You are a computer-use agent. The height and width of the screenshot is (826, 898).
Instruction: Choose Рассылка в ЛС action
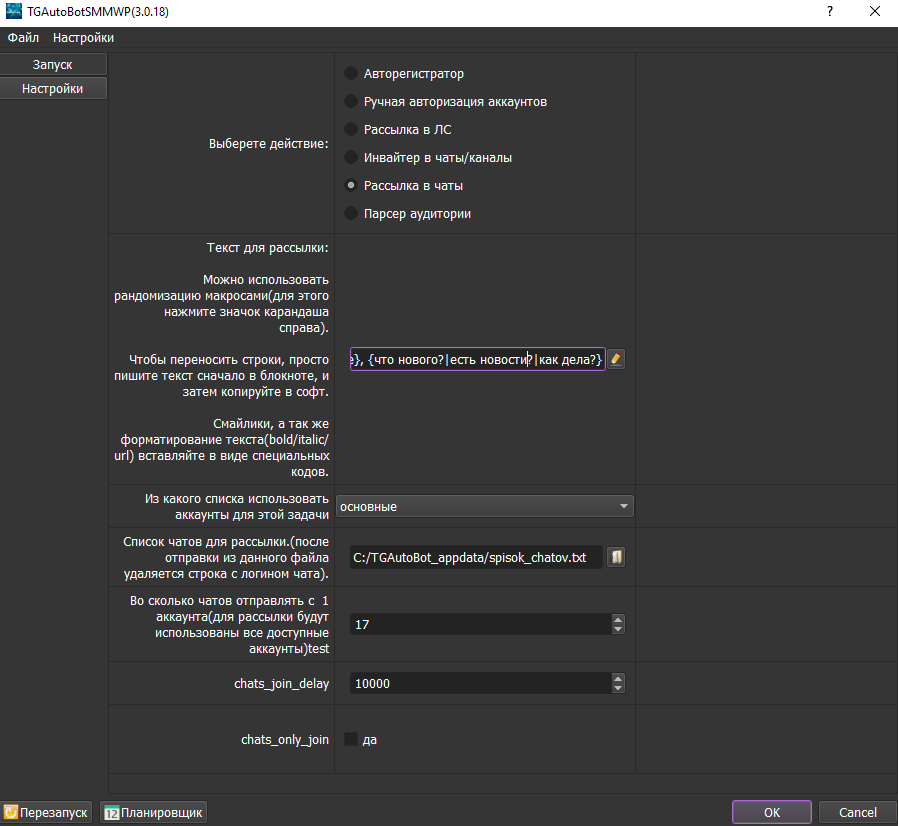click(x=351, y=129)
